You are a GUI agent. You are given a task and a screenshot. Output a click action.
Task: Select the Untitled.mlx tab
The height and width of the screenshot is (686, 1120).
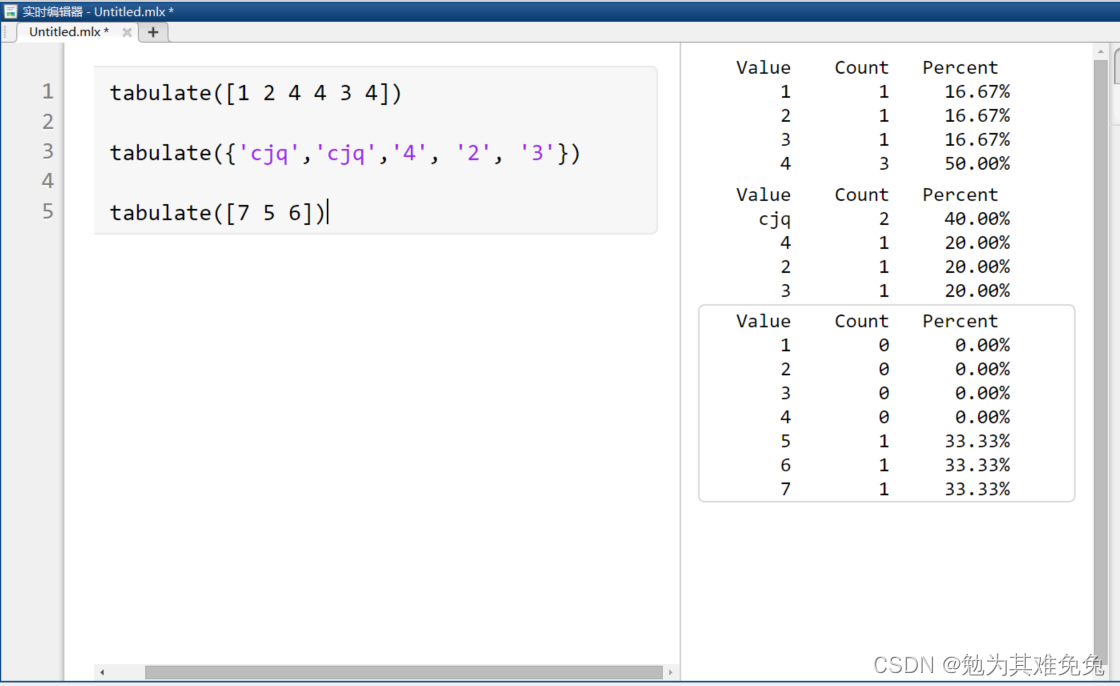pos(67,31)
